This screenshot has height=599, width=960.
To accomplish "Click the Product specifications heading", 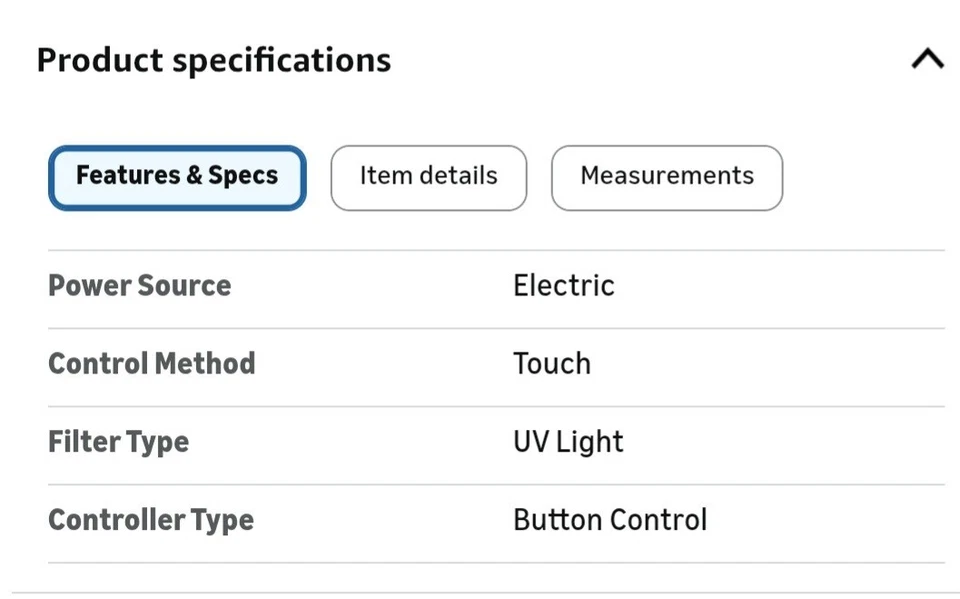I will [x=214, y=60].
